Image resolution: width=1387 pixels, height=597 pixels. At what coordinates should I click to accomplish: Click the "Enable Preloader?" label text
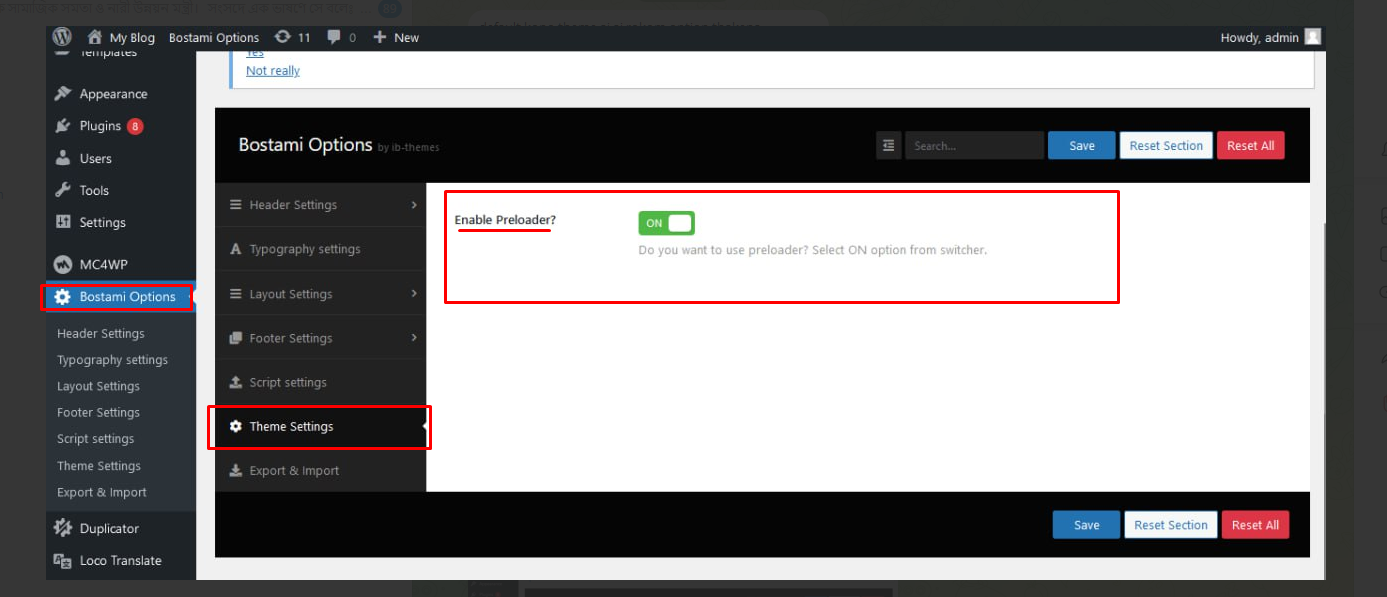(x=505, y=220)
